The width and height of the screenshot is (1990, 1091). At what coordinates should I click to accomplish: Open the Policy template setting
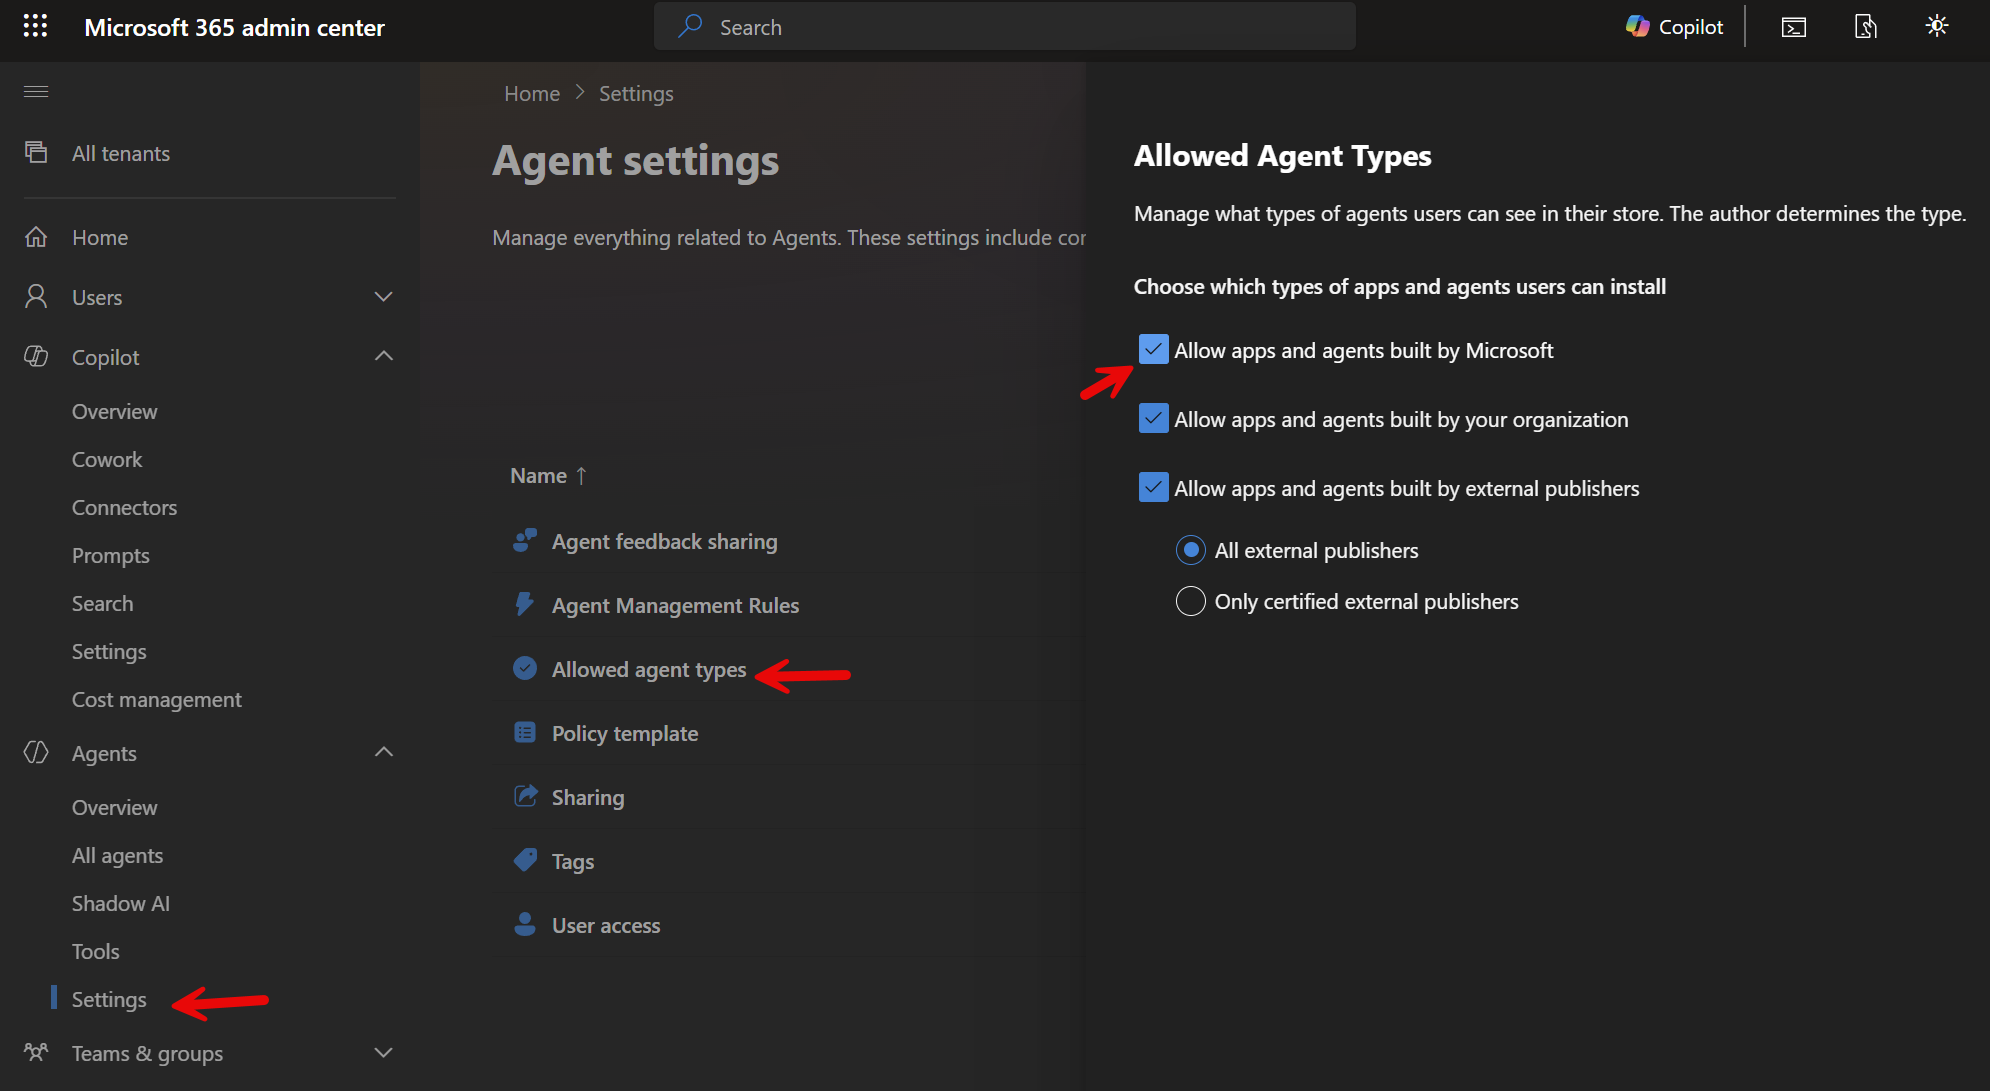click(x=625, y=733)
